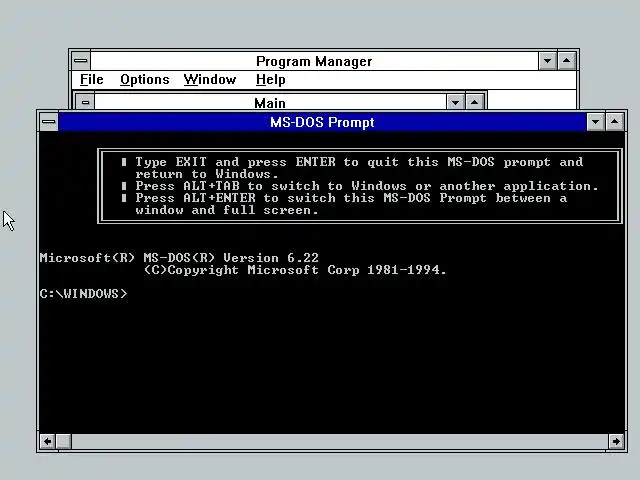Click the Main group window title bar
The width and height of the screenshot is (640, 480).
(270, 102)
